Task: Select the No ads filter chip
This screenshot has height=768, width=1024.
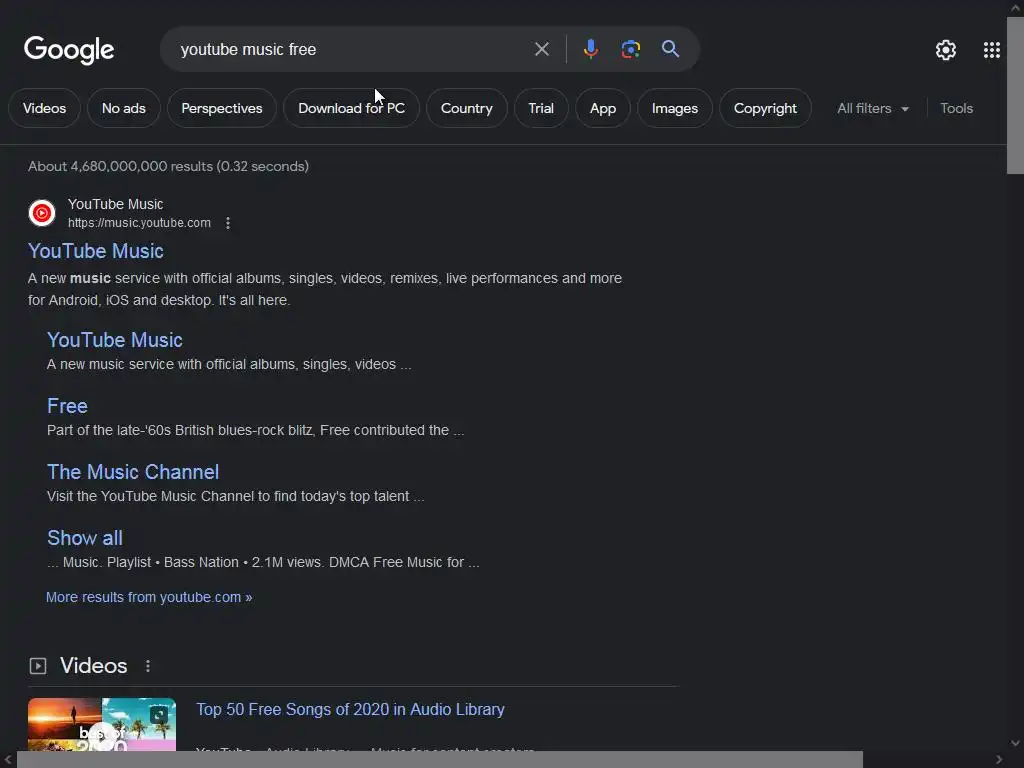Action: pos(123,108)
